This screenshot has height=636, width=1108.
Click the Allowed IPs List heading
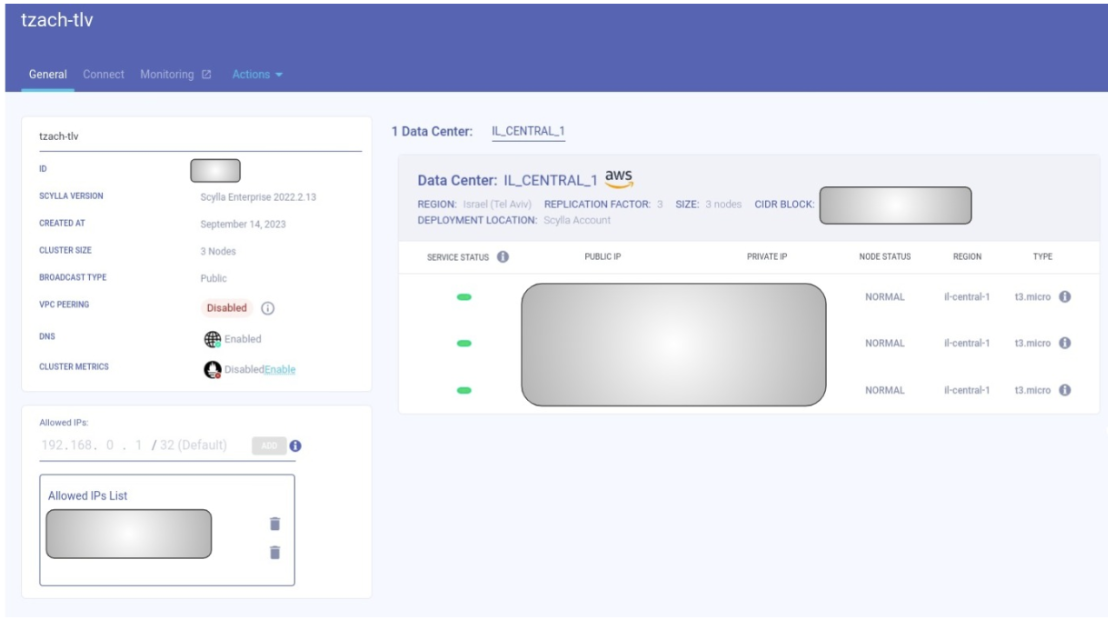pos(88,496)
